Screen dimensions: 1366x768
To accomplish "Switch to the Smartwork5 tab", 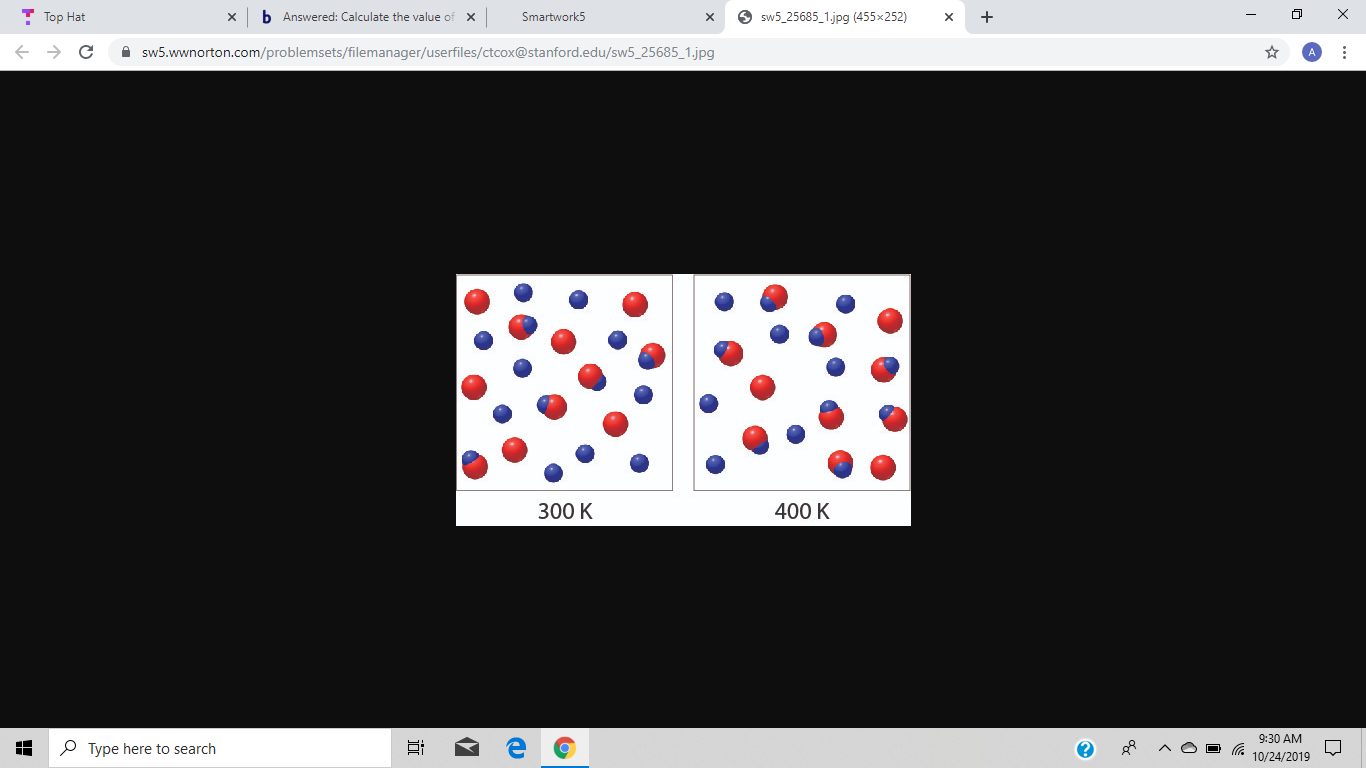I will 605,17.
